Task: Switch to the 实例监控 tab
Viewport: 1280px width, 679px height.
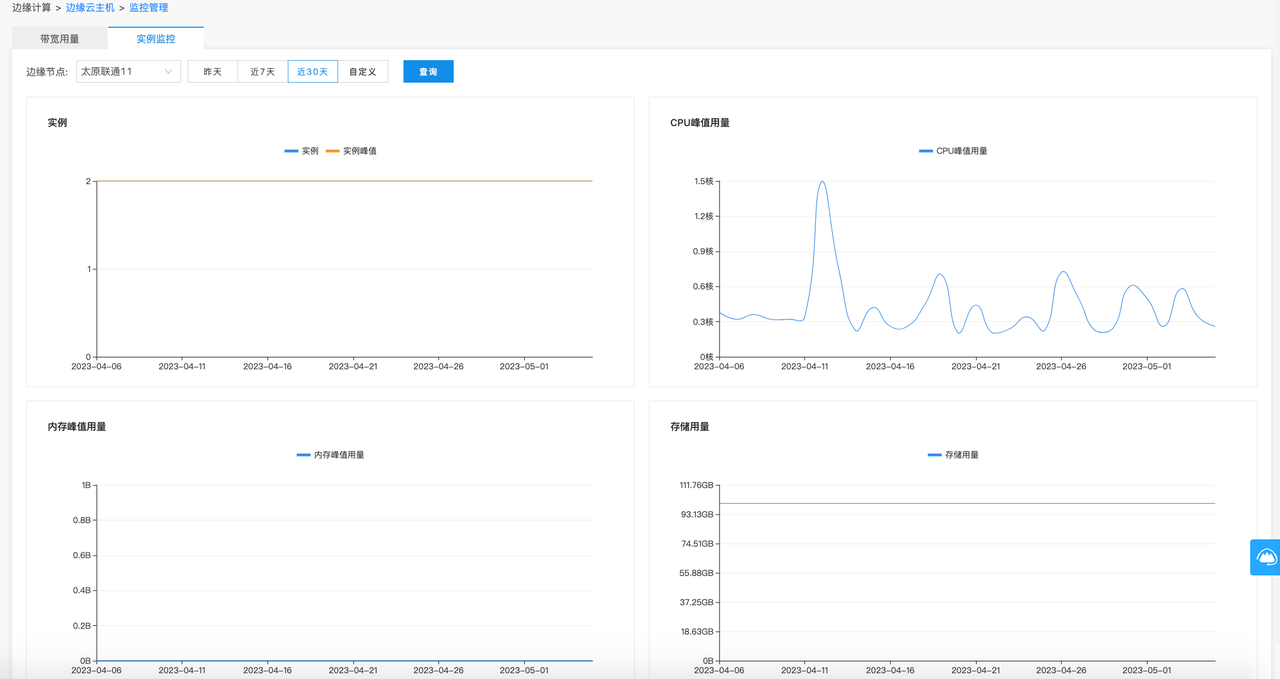Action: click(x=155, y=39)
